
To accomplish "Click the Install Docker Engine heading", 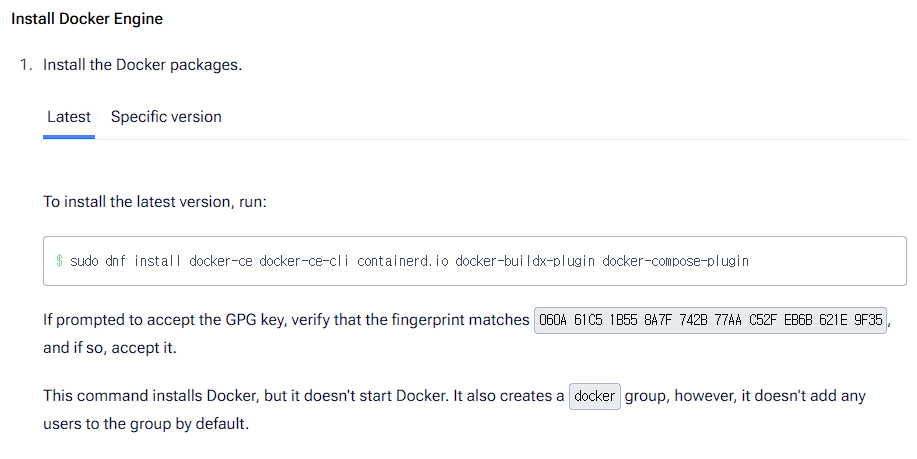I will [x=87, y=19].
